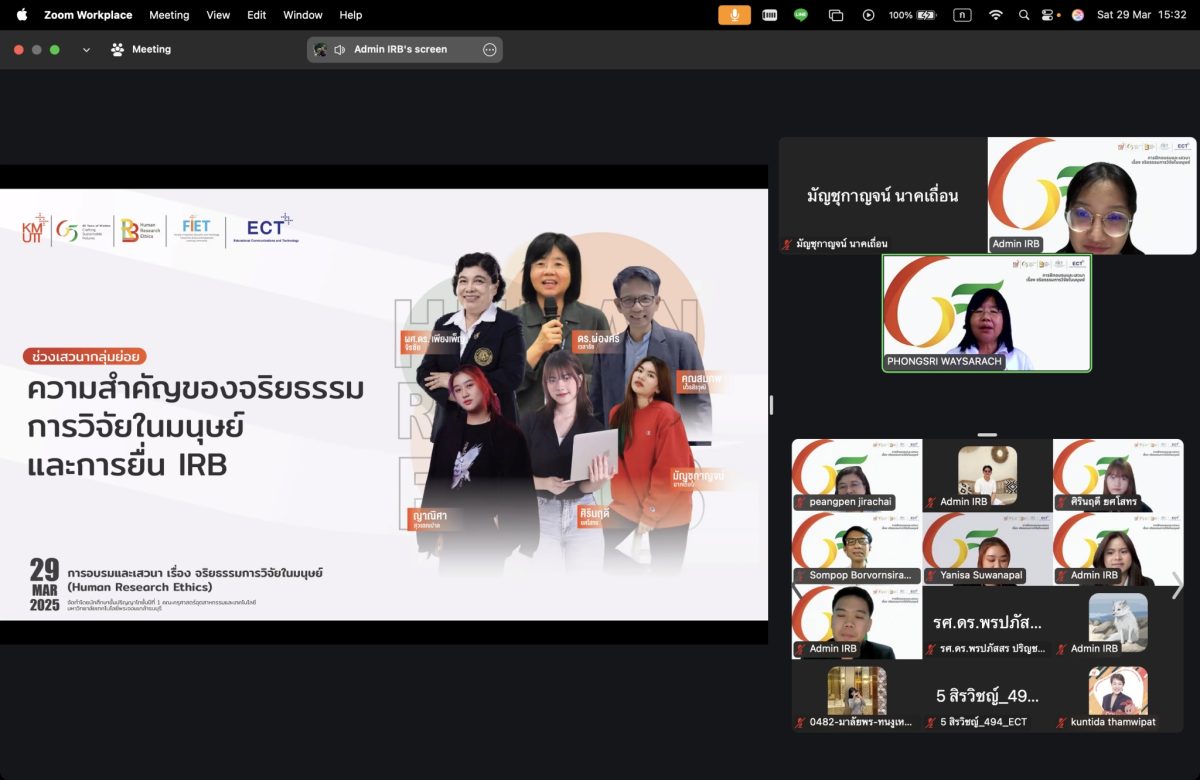Open the Wi-Fi menu icon
This screenshot has width=1200, height=780.
995,15
